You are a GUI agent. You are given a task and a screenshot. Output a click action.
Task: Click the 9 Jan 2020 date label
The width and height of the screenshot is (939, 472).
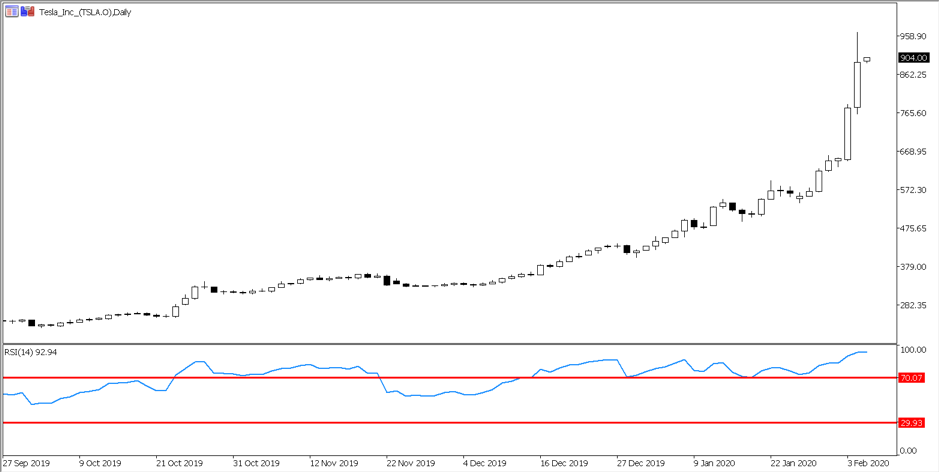point(715,463)
